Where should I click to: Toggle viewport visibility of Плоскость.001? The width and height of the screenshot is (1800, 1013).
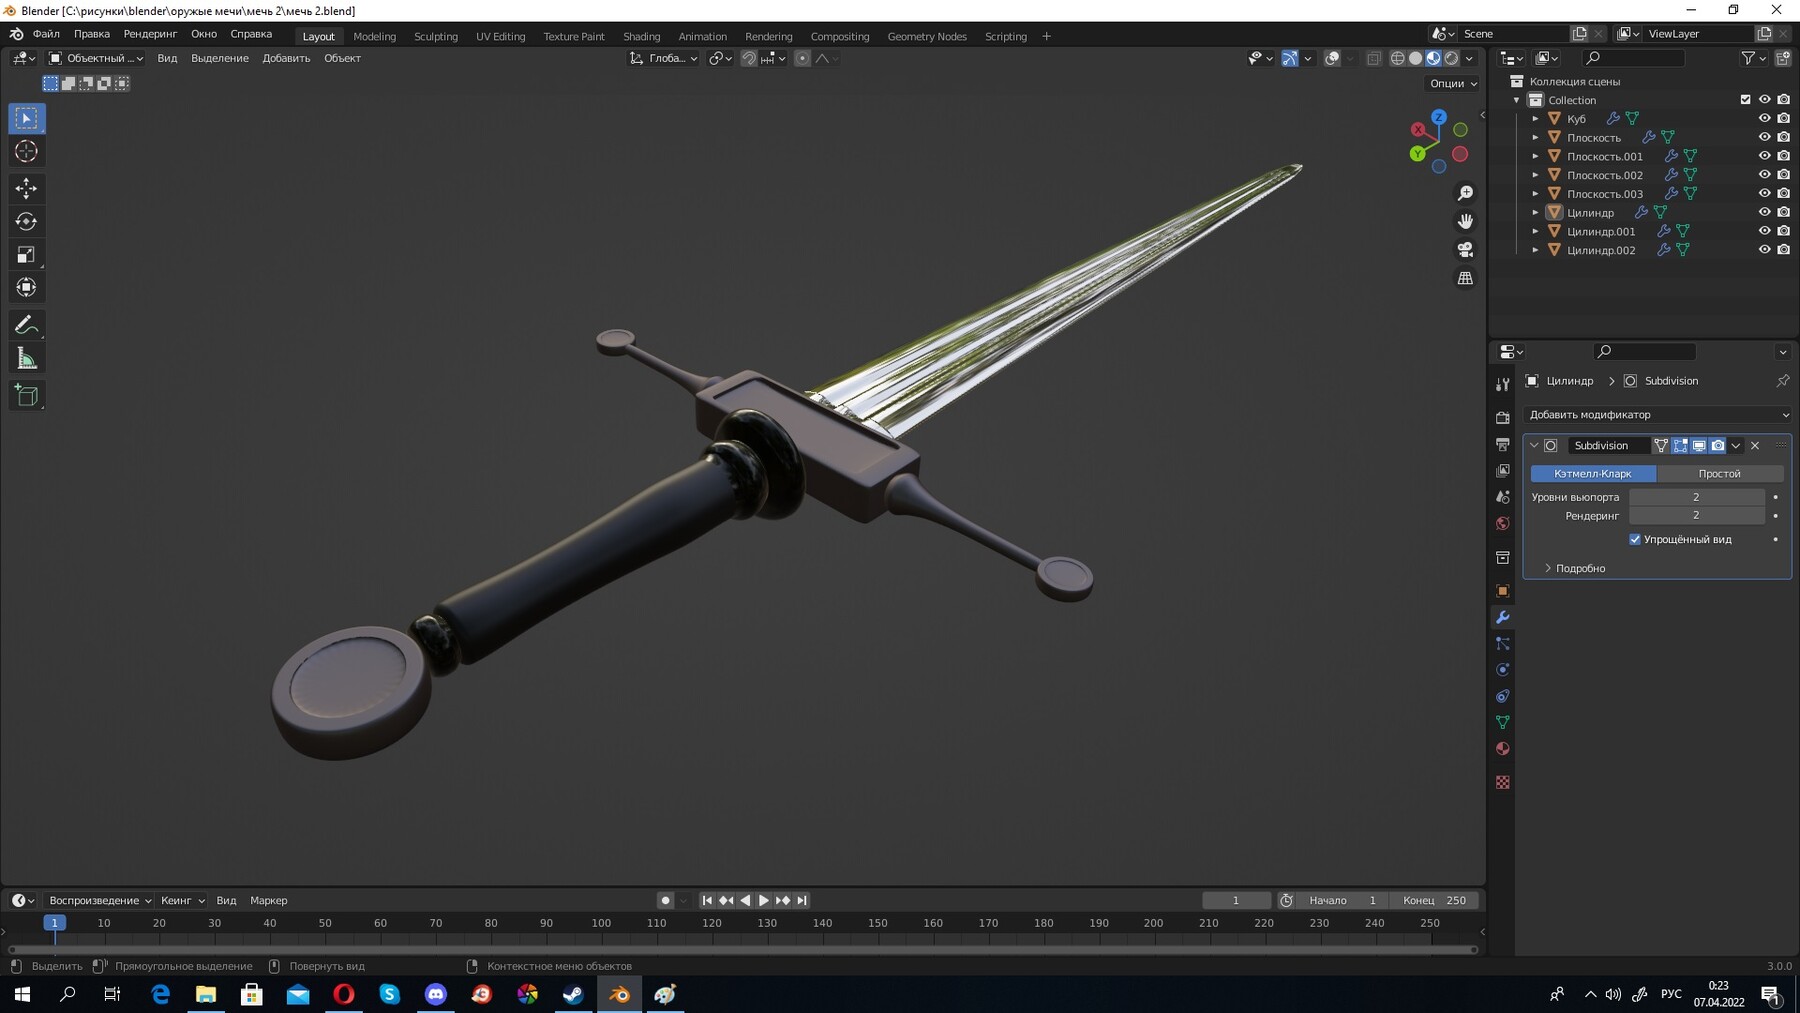point(1765,156)
